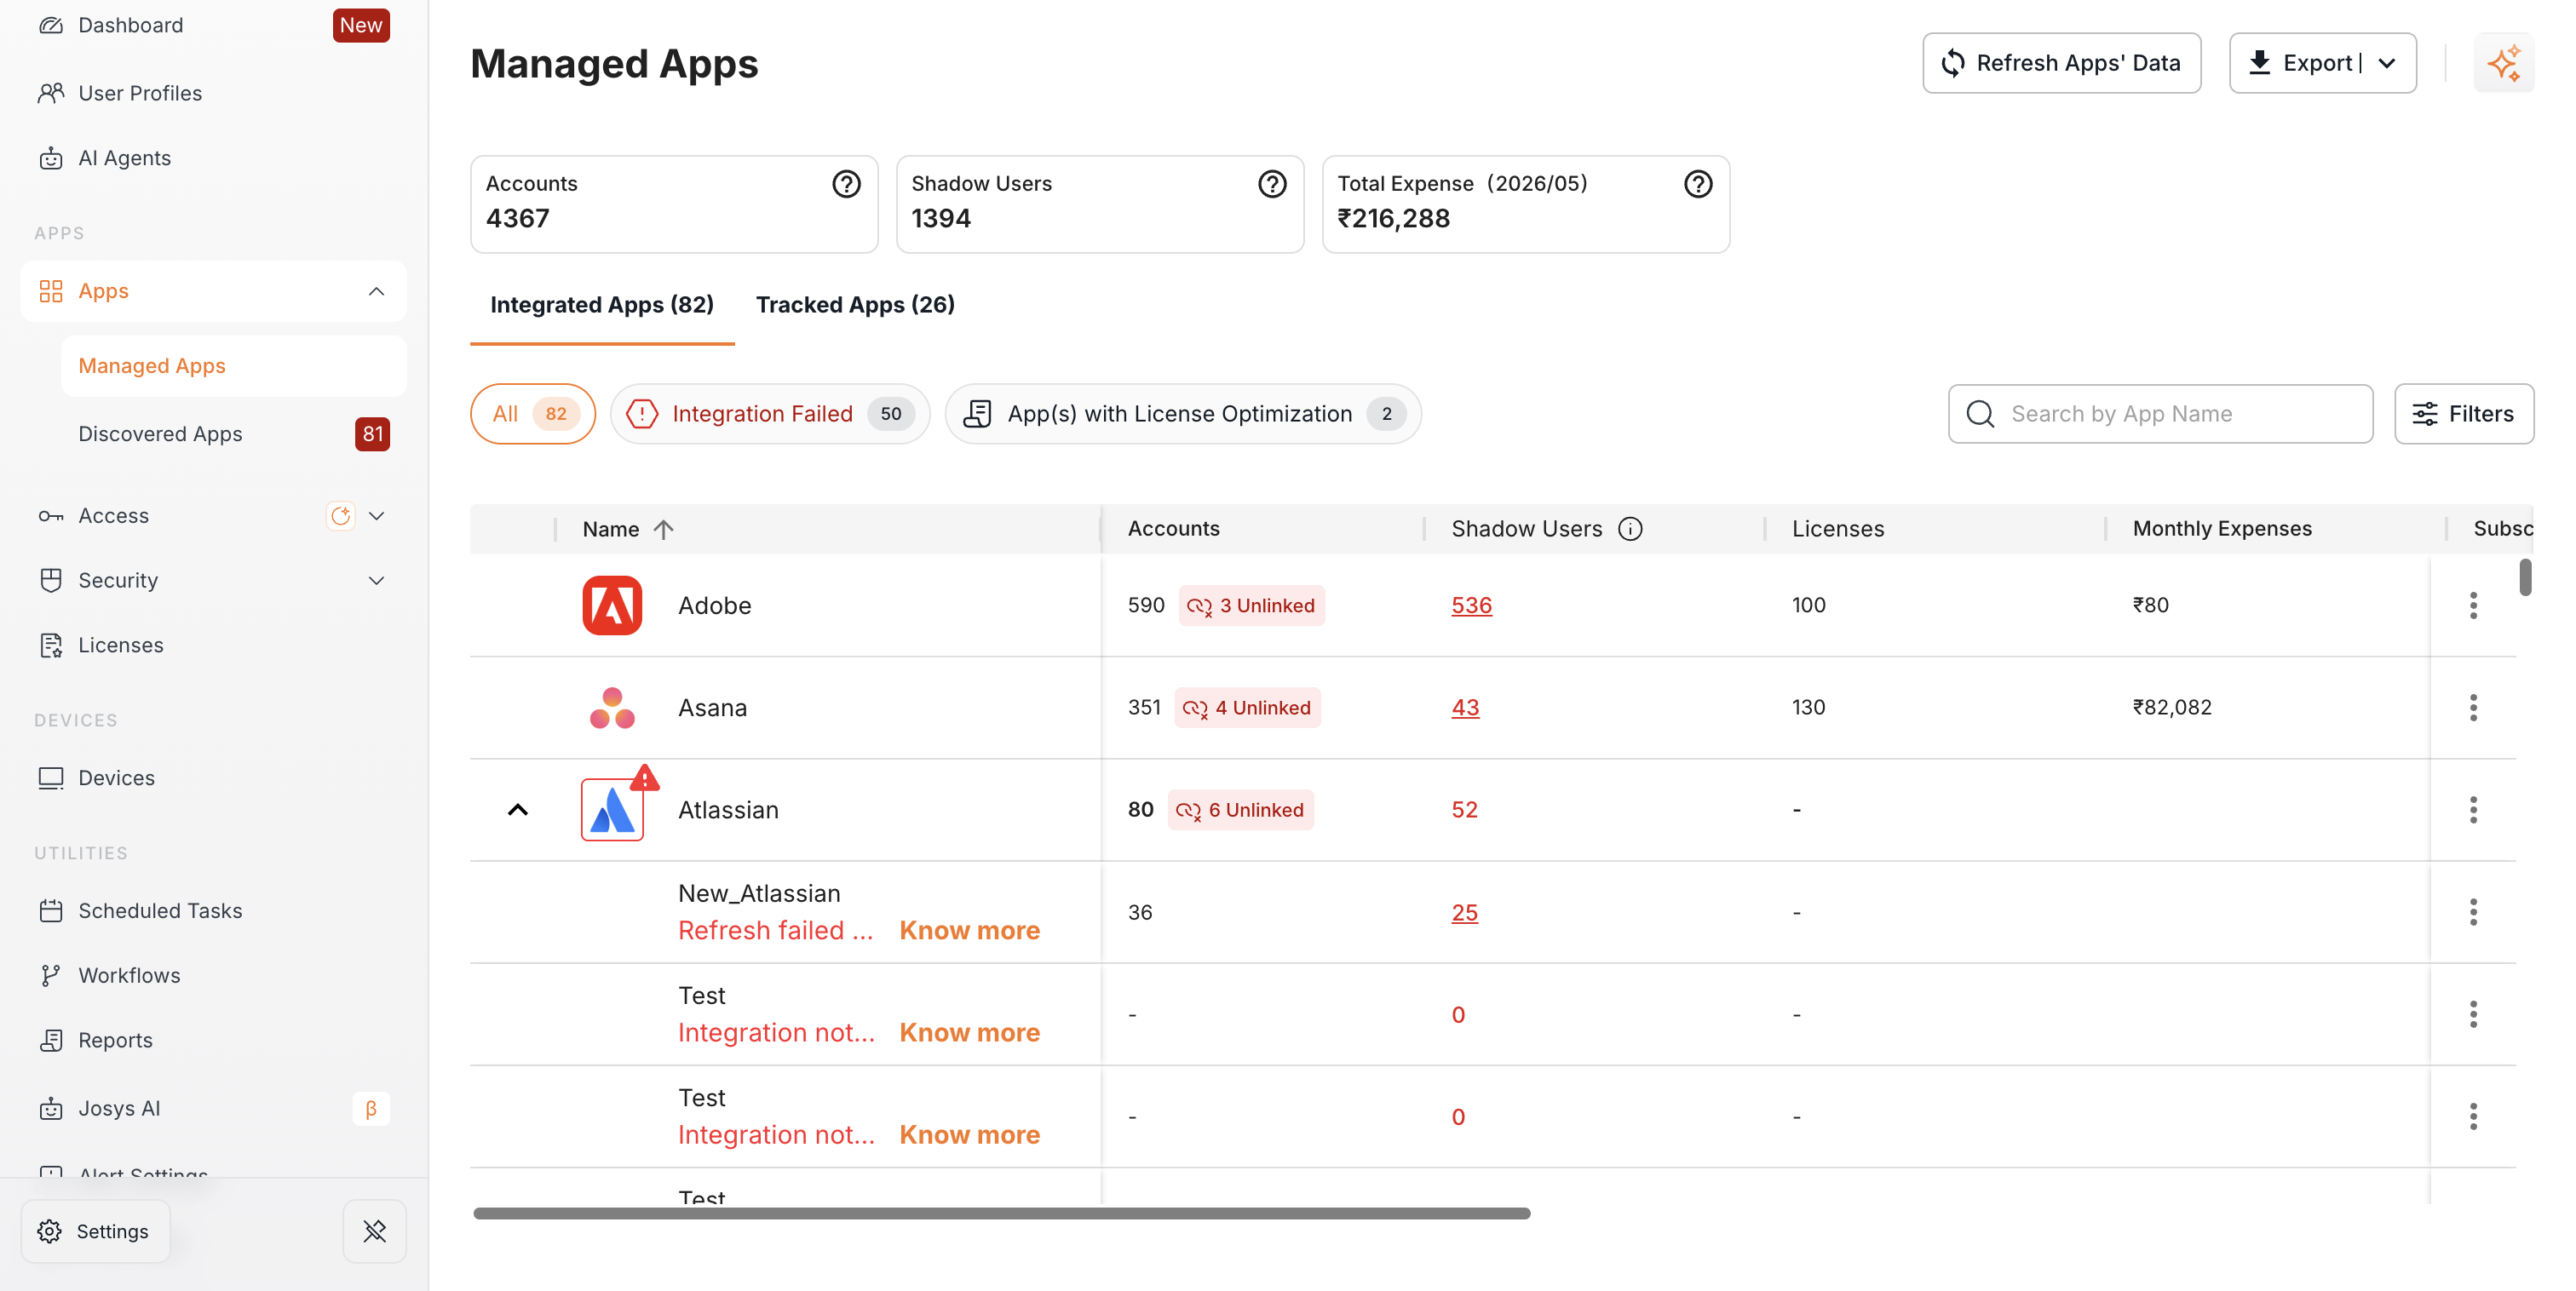2576x1291 pixels.
Task: Switch to Tracked Apps (26) tab
Action: [x=855, y=305]
